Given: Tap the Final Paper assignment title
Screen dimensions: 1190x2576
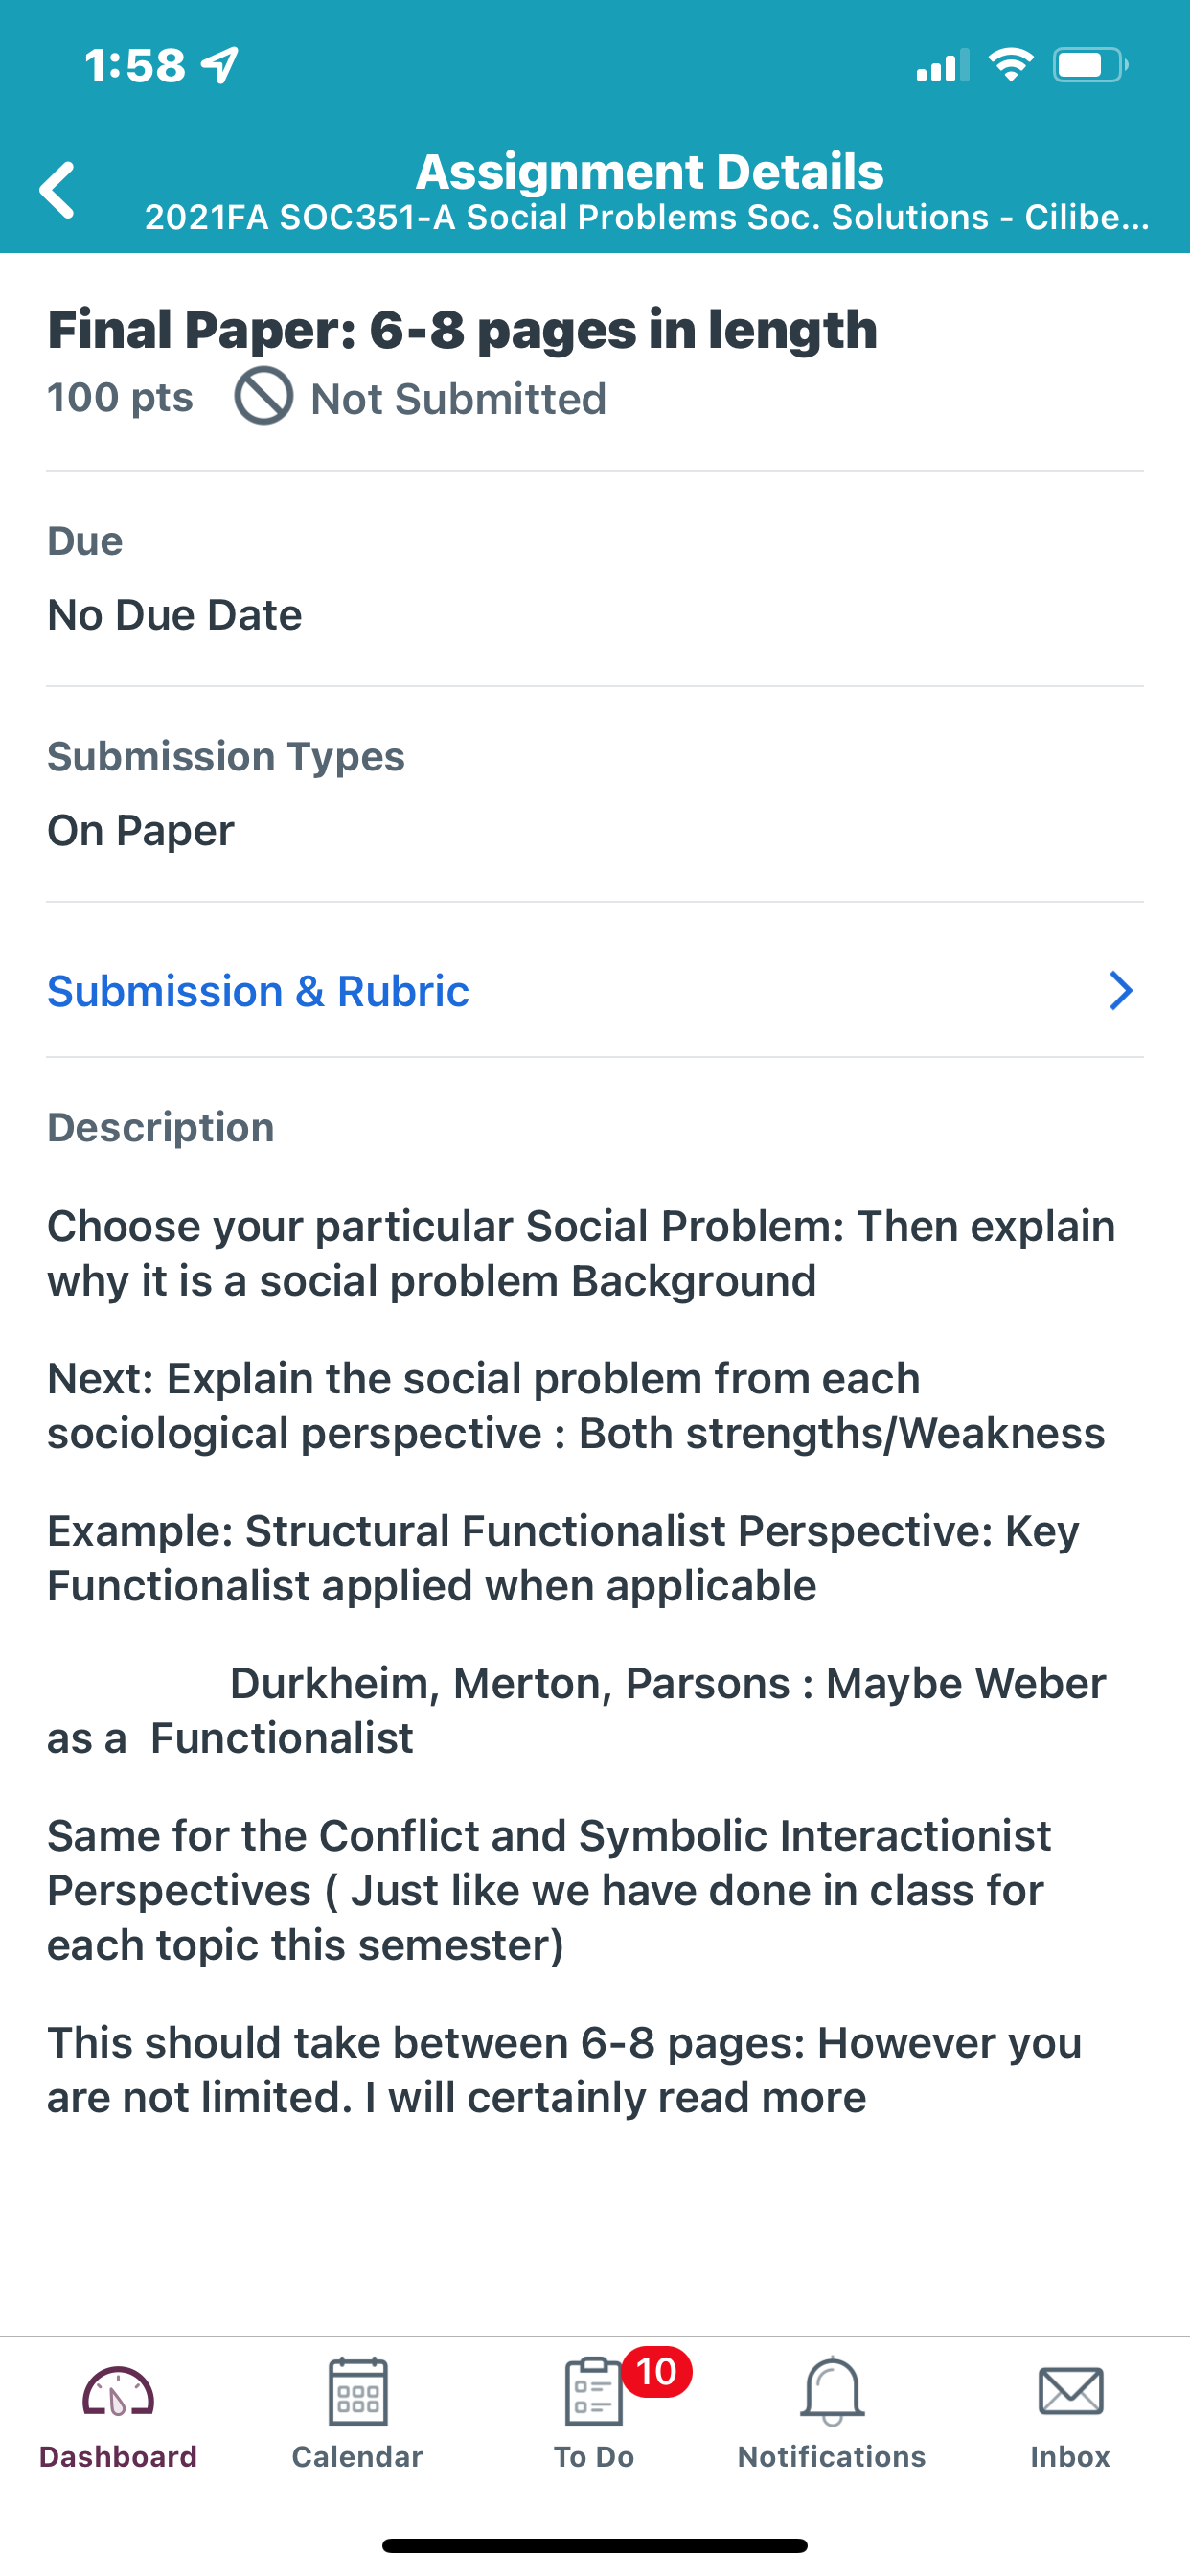Looking at the screenshot, I should pyautogui.click(x=462, y=329).
